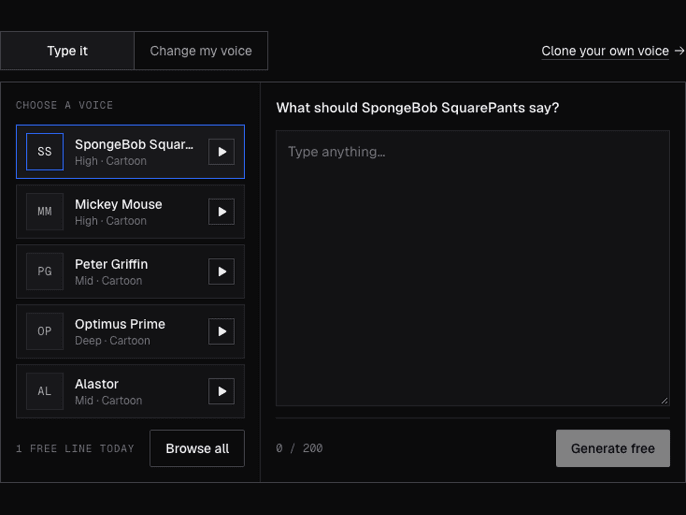This screenshot has width=686, height=515.
Task: Click the What should SpongeBob SquarePants say heading
Action: pyautogui.click(x=418, y=108)
